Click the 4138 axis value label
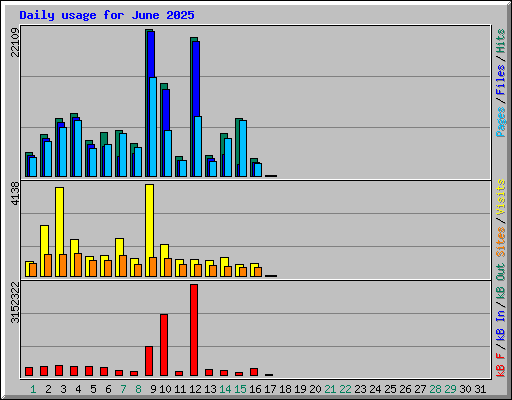Screen dimensions: 512x400 point(15,193)
